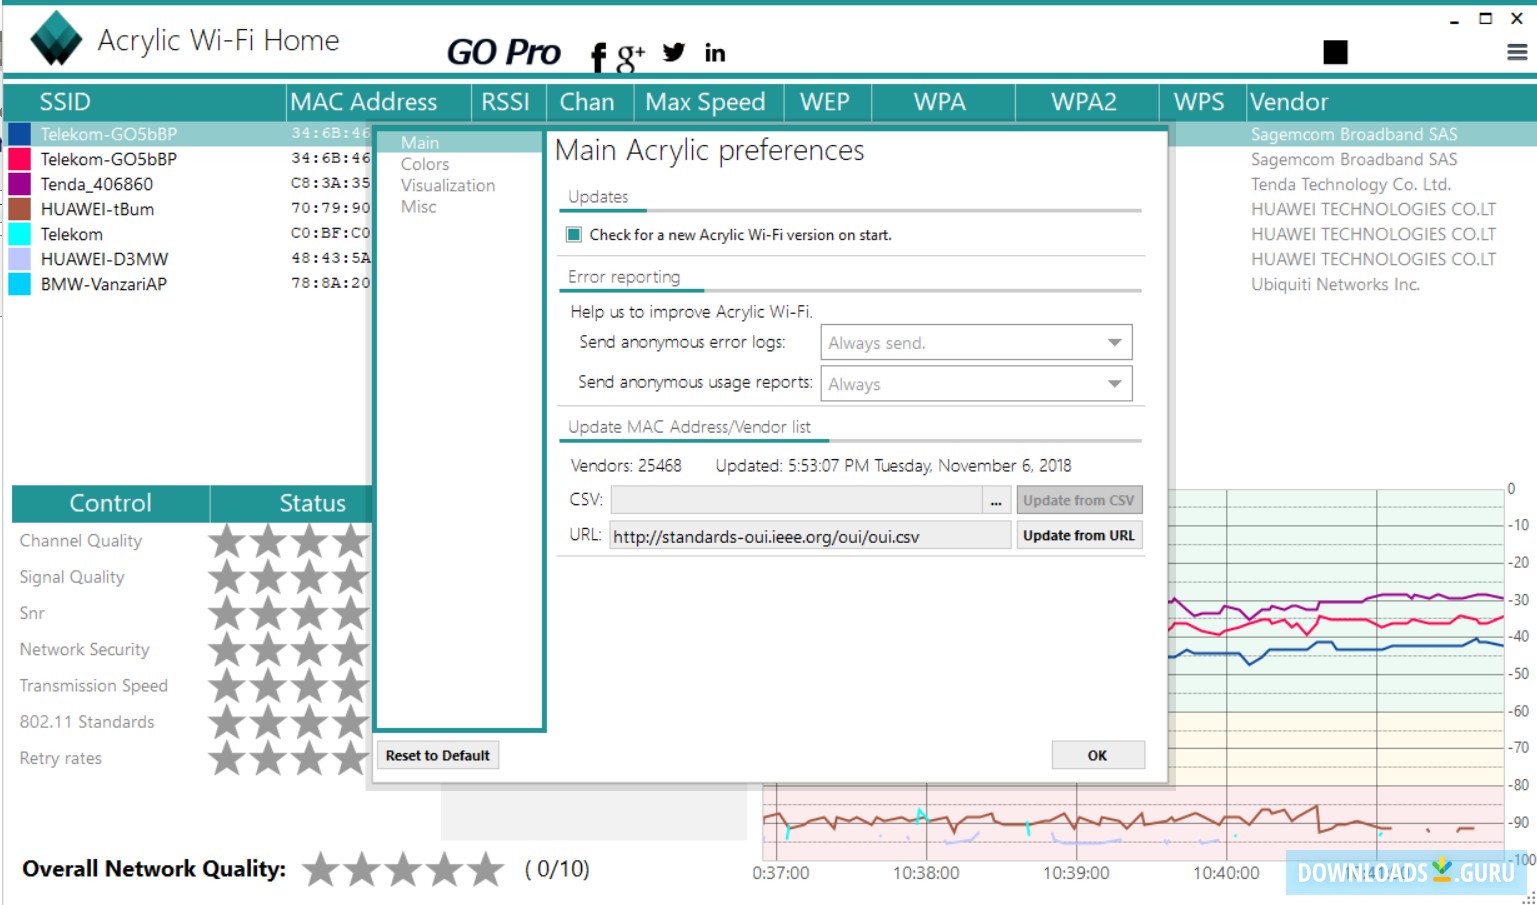The image size is (1537, 905).
Task: Click the cyan swatch for Telekom network
Action: tap(19, 234)
